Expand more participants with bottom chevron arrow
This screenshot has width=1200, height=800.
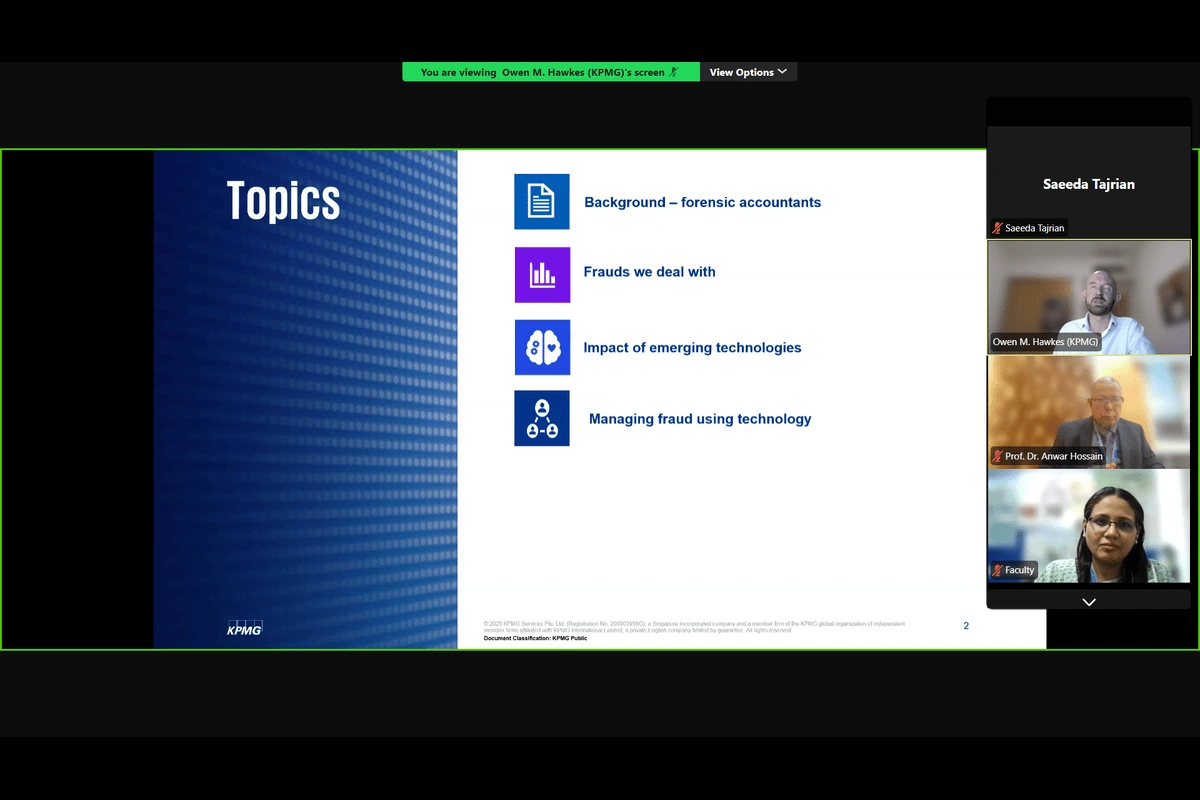tap(1089, 602)
